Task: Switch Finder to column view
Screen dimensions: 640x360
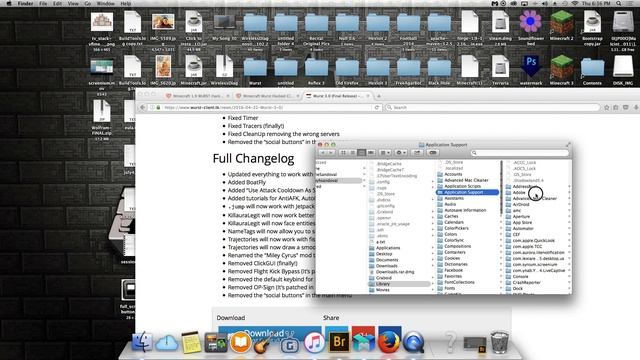Action: tap(361, 153)
